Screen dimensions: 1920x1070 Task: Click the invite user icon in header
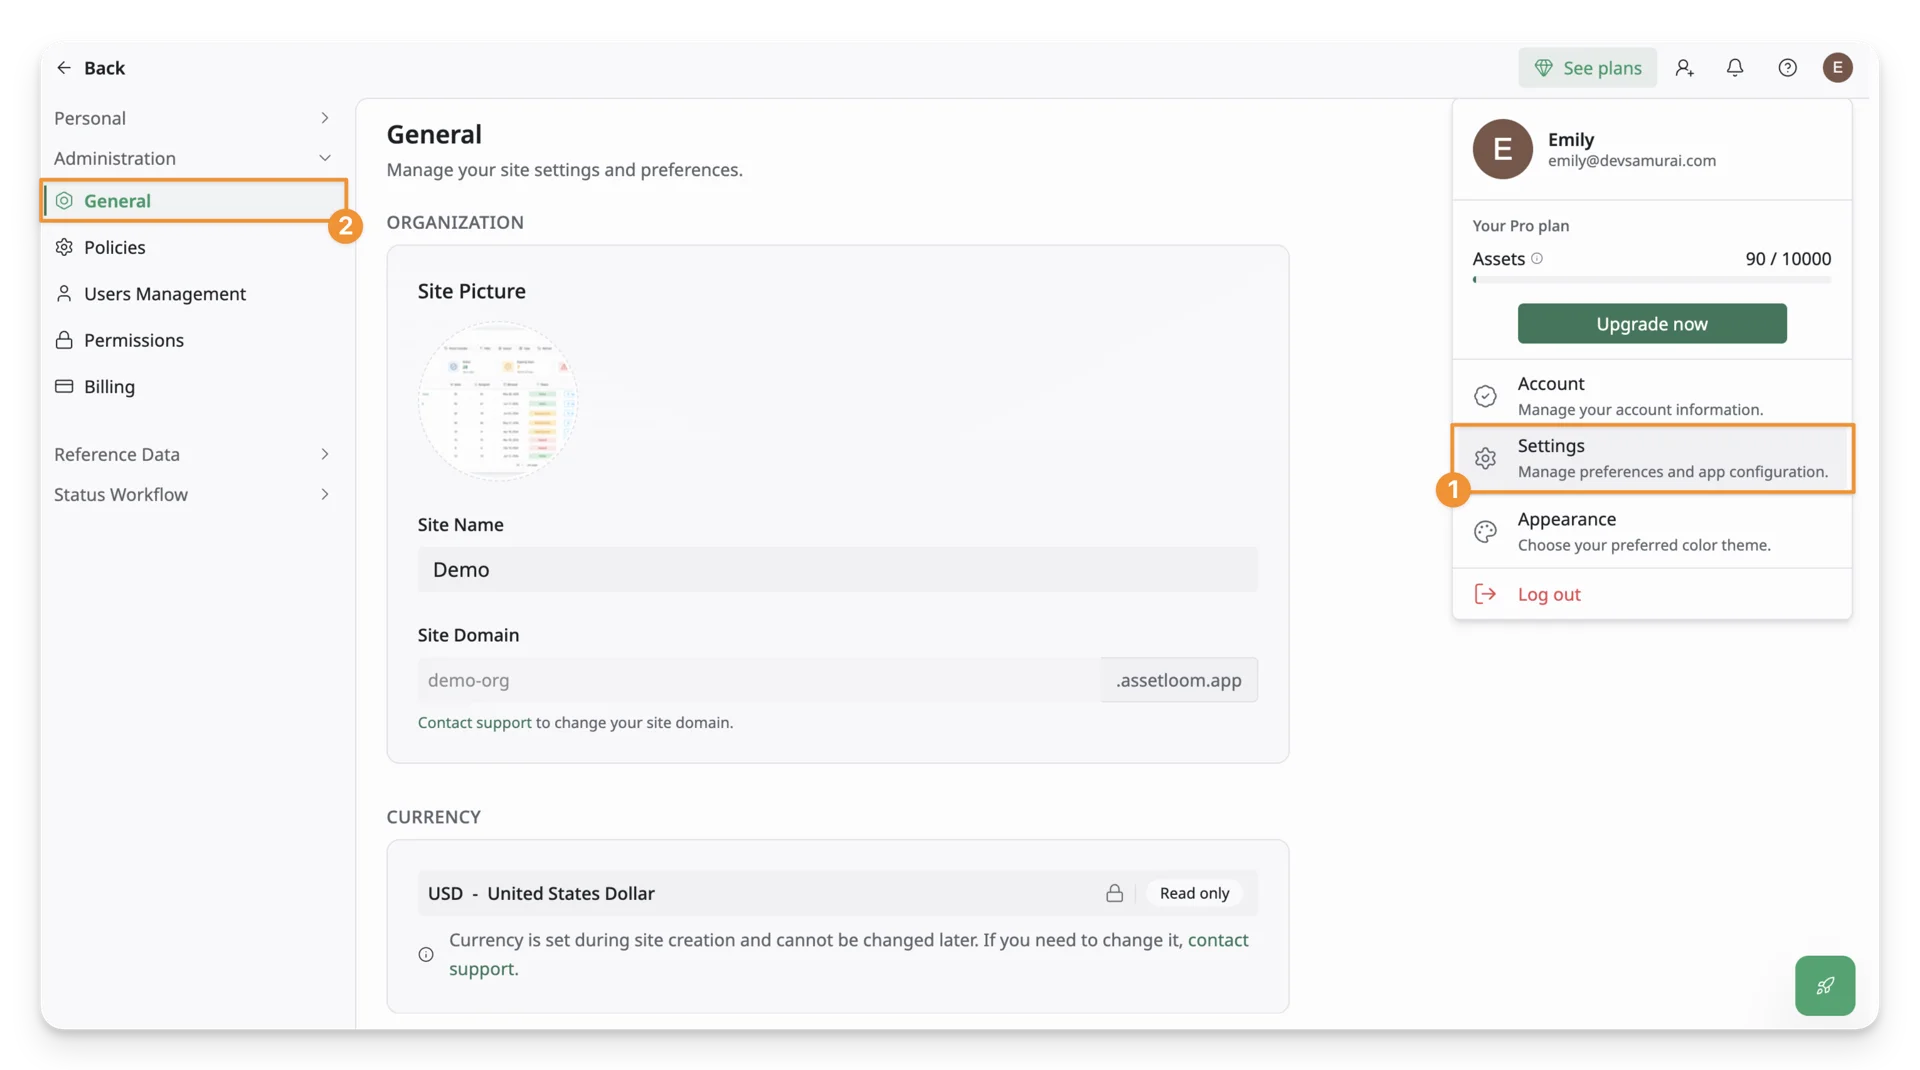(1685, 68)
